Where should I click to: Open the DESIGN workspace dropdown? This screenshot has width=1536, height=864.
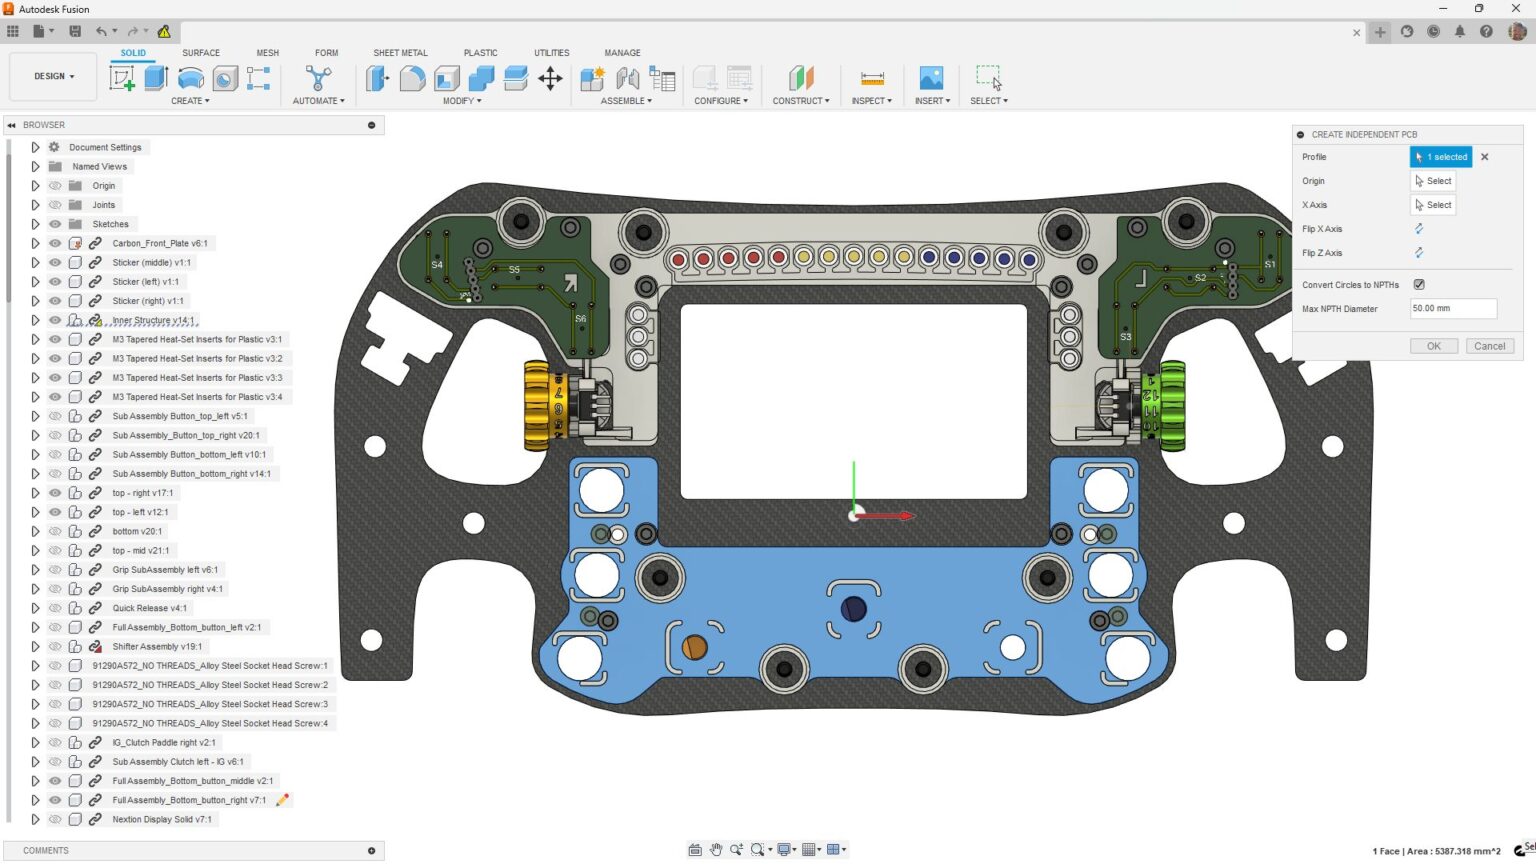pos(52,75)
